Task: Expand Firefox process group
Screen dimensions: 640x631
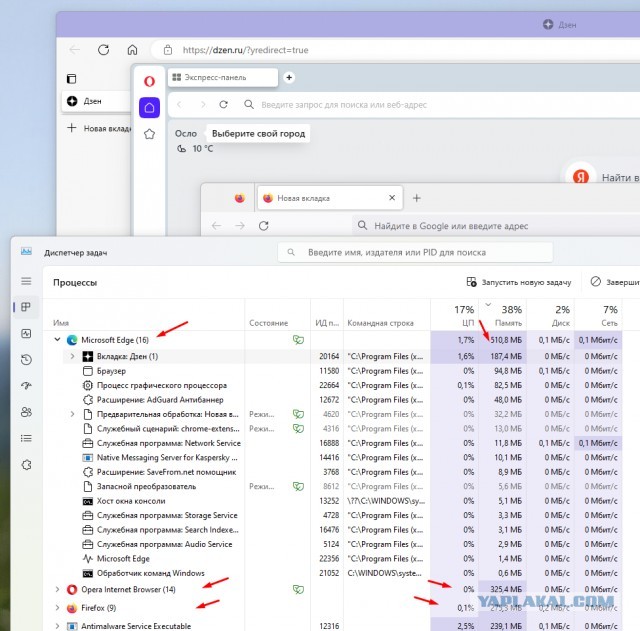Action: pos(58,608)
